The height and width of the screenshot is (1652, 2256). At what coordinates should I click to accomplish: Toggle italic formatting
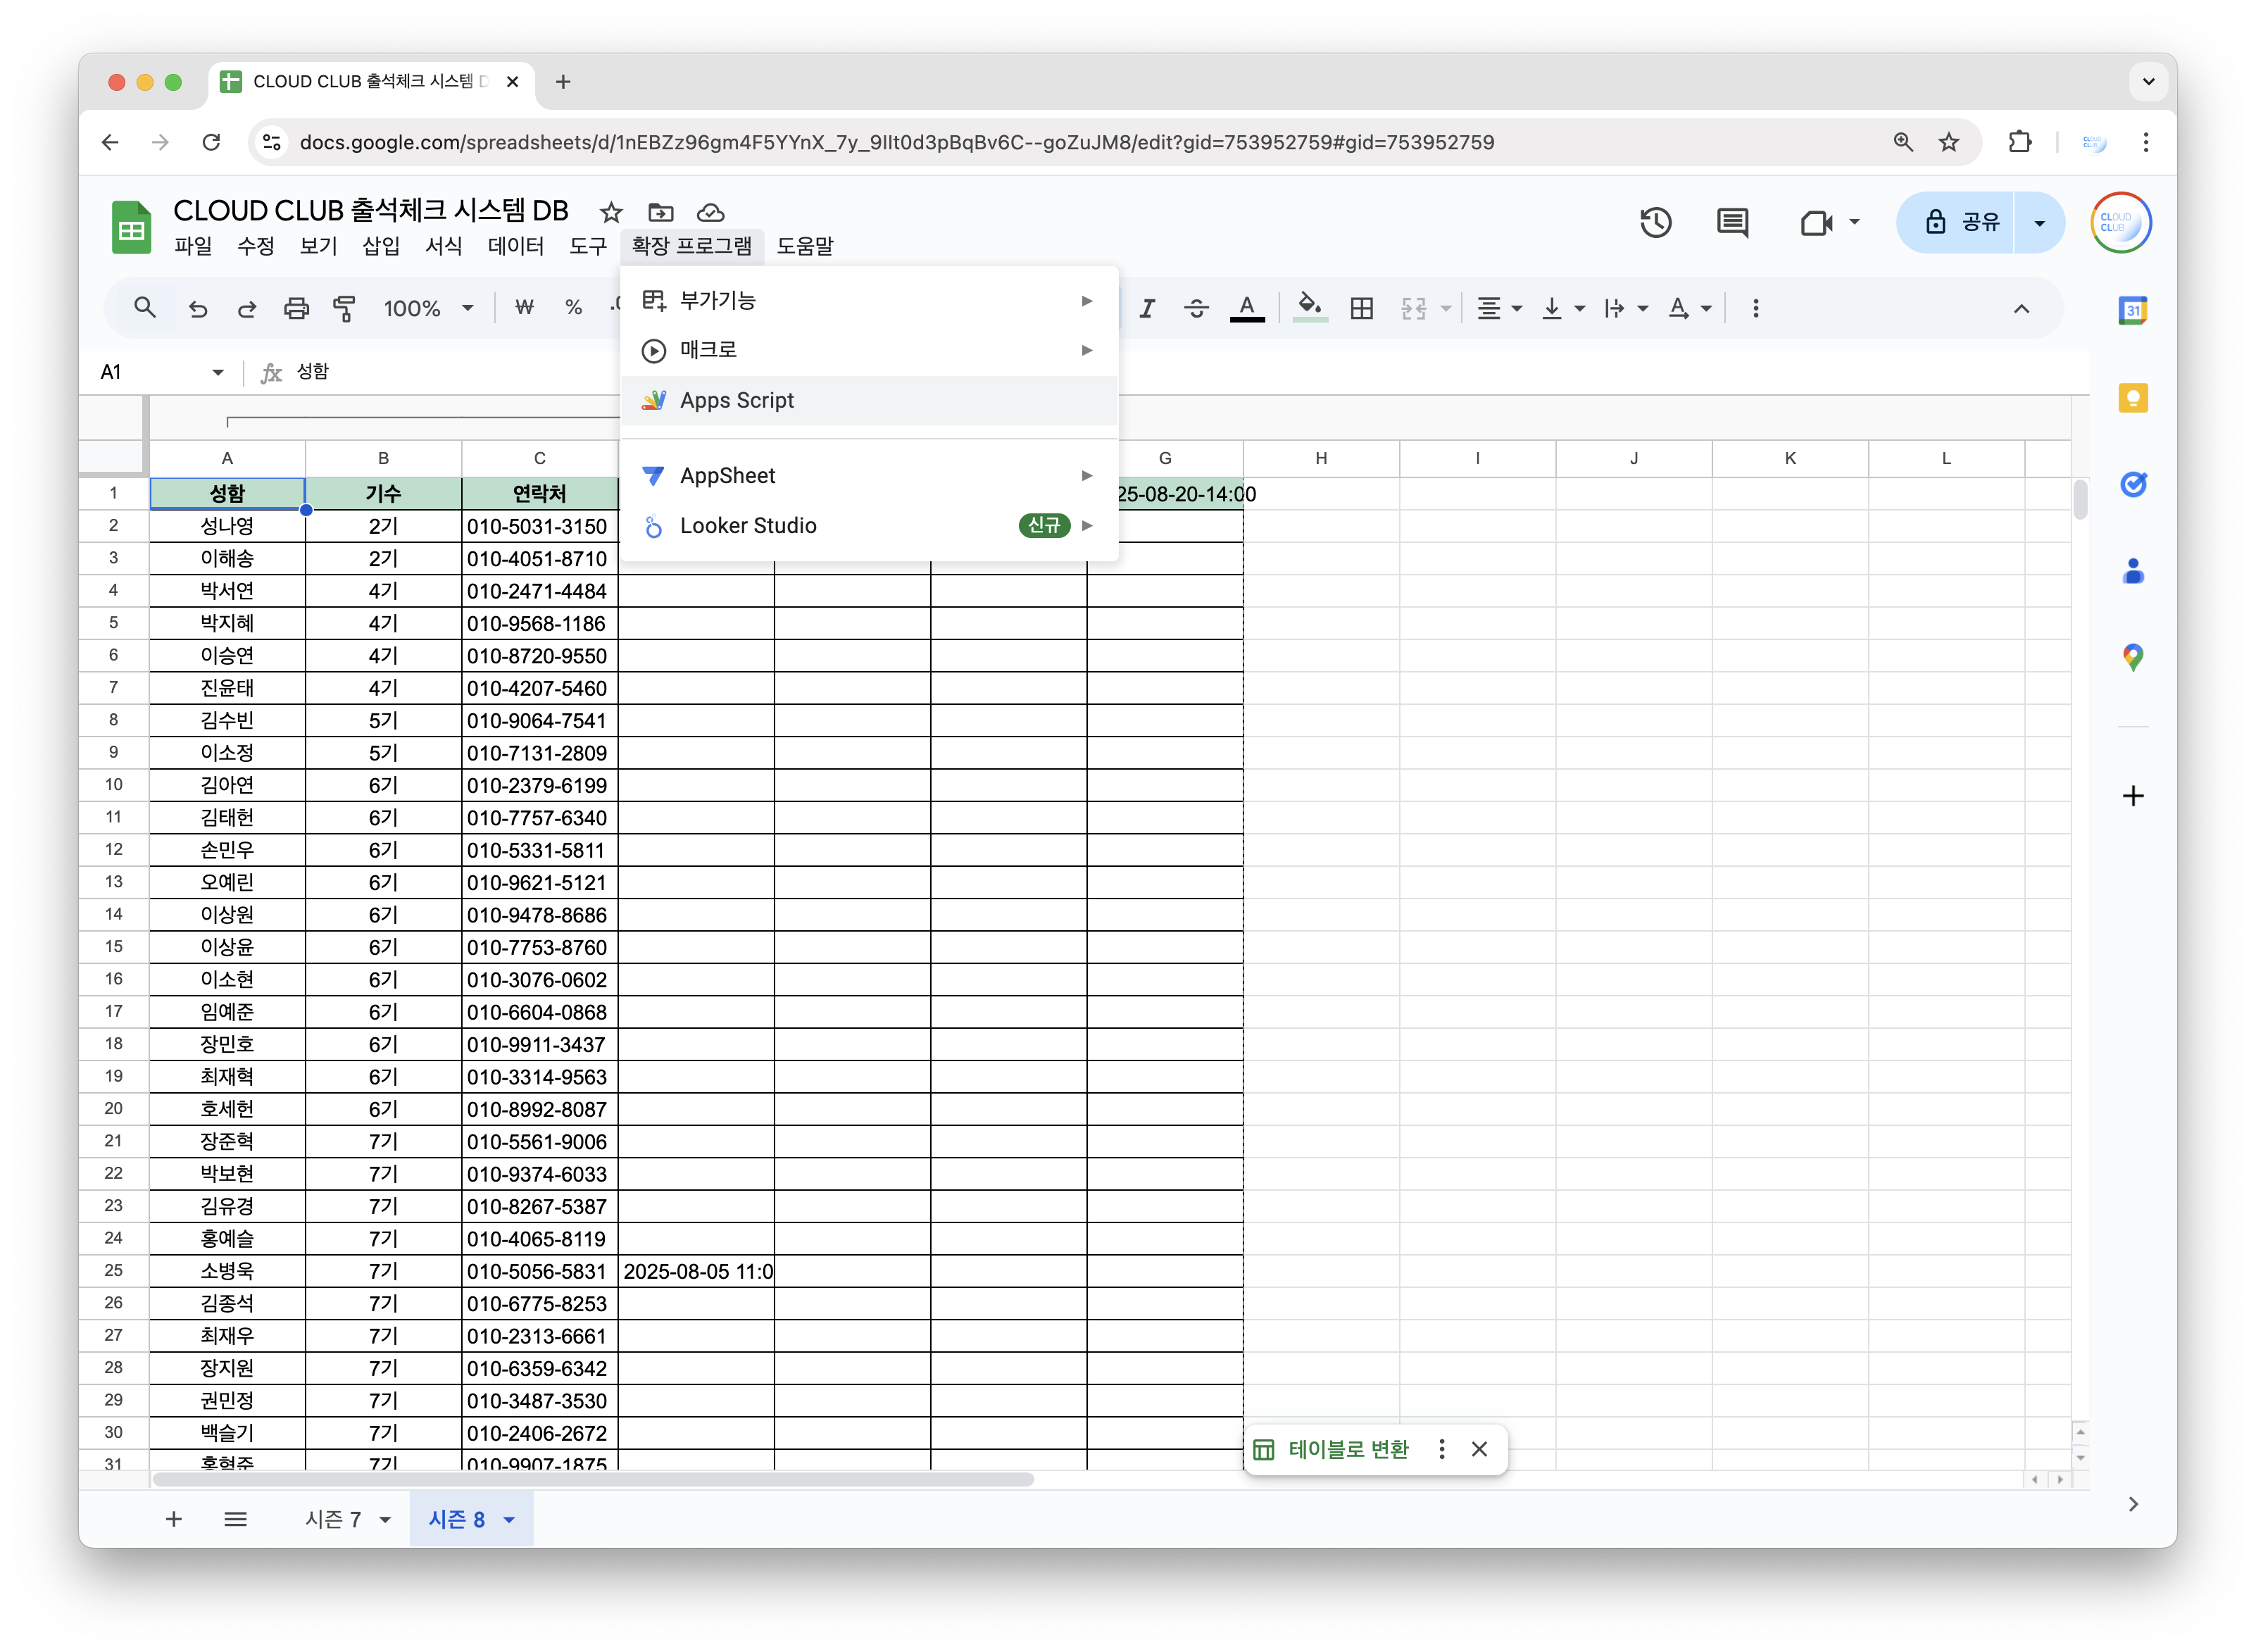[x=1147, y=308]
